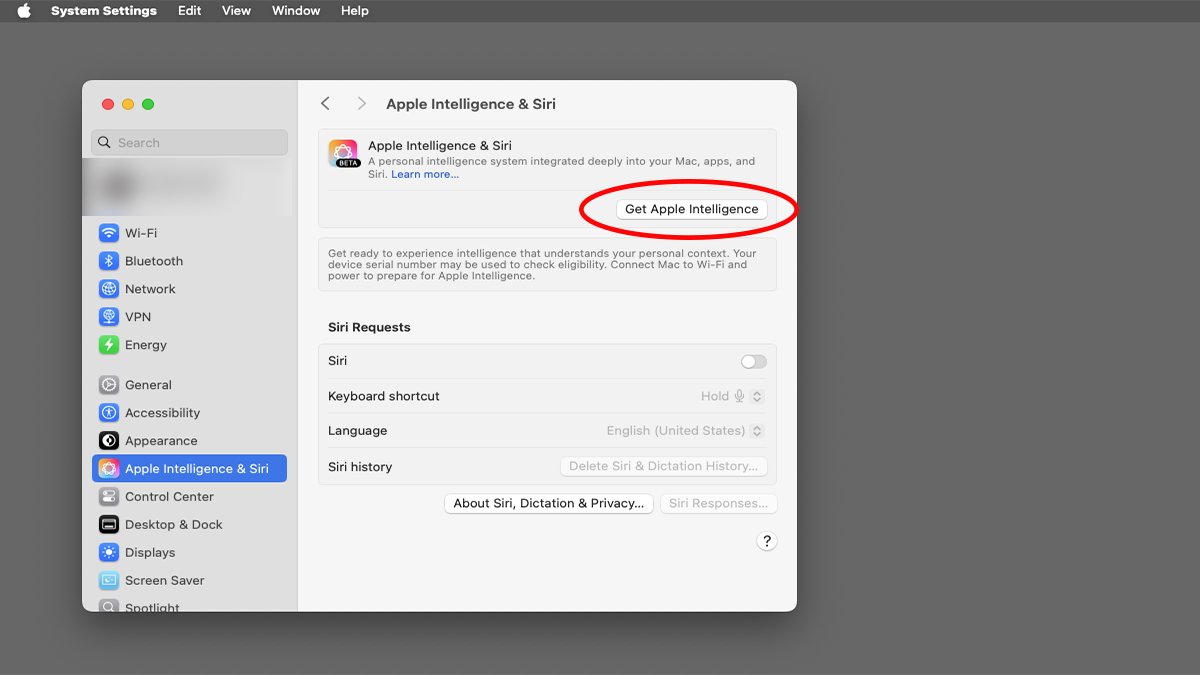Select Screen Saver in the sidebar
Image resolution: width=1200 pixels, height=675 pixels.
pyautogui.click(x=189, y=581)
